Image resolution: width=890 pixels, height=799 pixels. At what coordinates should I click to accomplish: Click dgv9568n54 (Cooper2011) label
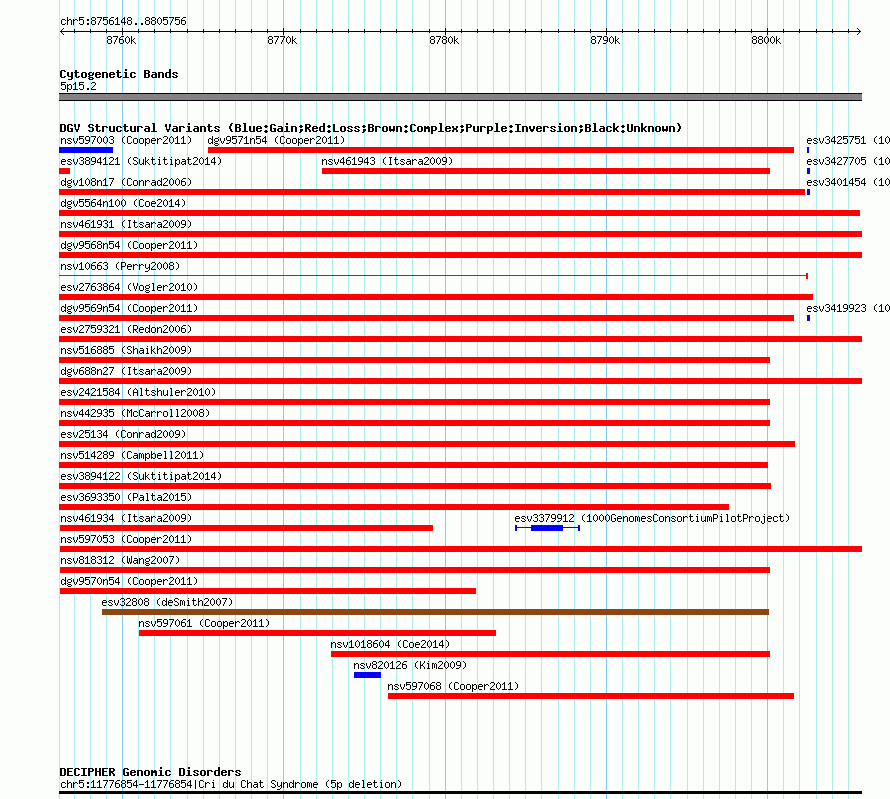(129, 245)
